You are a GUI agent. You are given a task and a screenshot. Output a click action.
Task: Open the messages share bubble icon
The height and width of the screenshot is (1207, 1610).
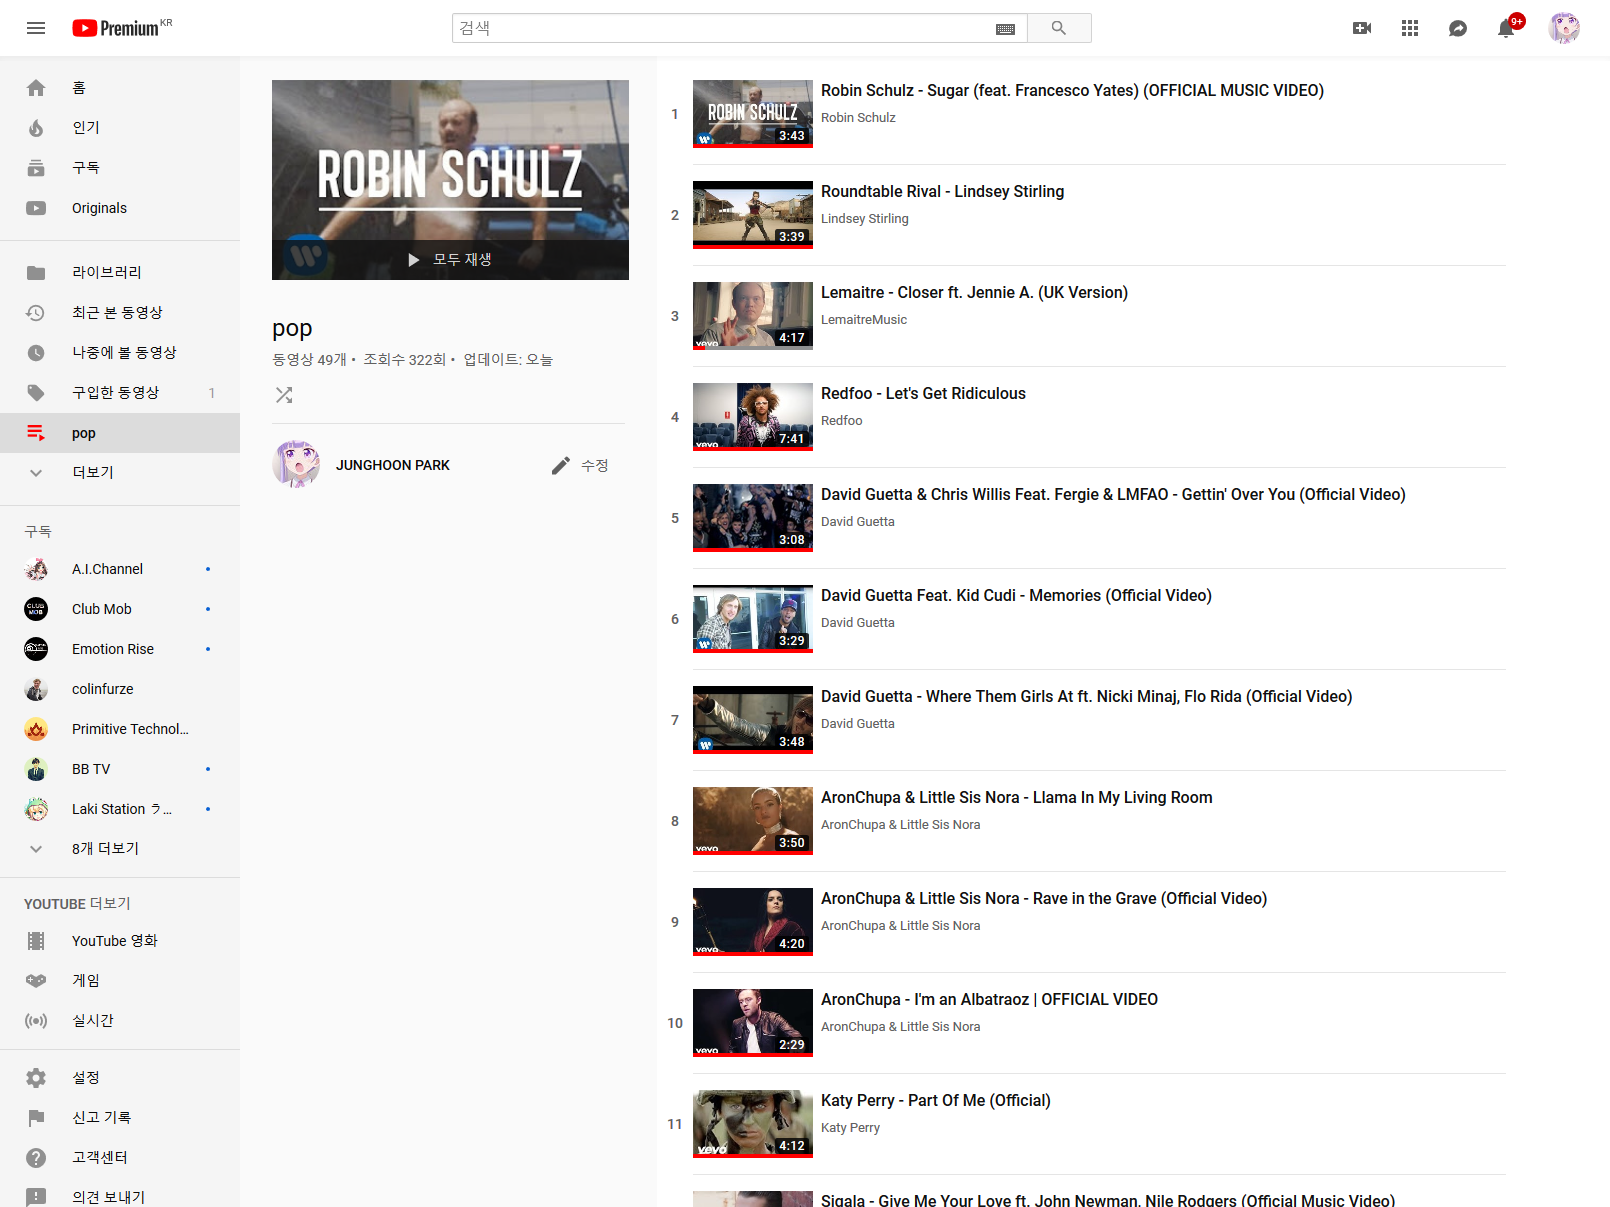1457,28
